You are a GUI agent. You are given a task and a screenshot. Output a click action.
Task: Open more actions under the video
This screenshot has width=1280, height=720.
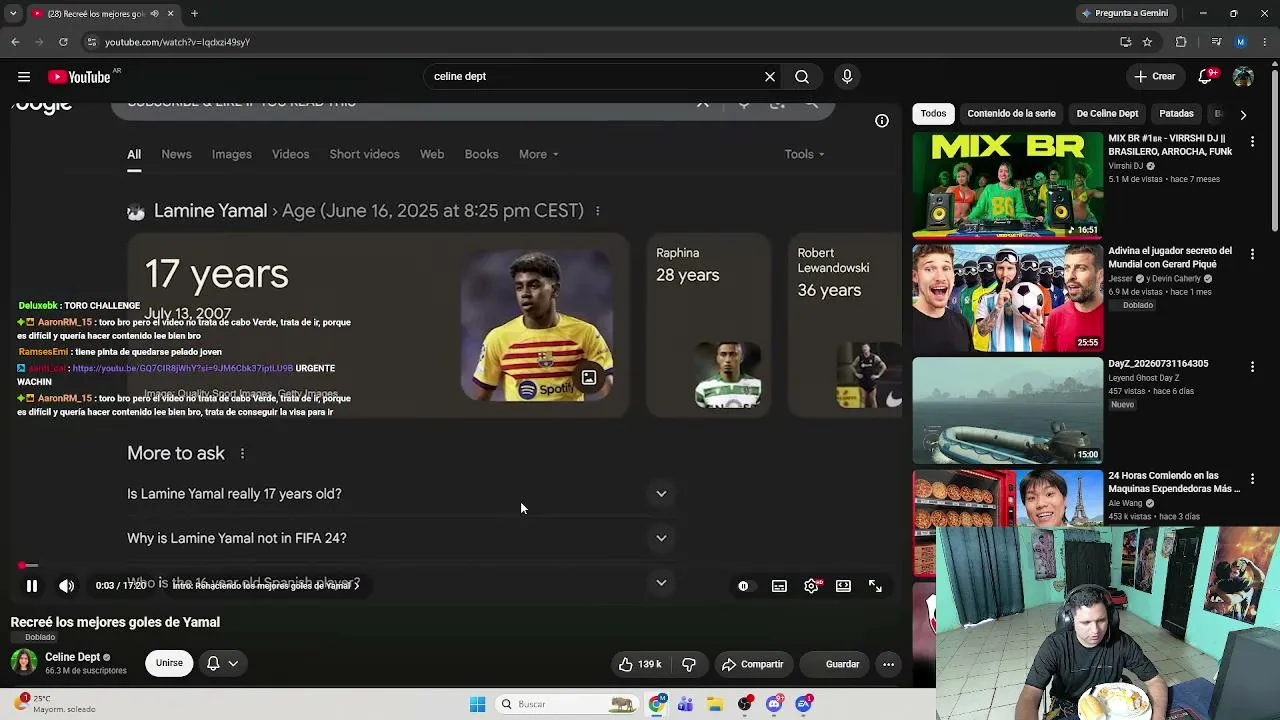click(x=888, y=664)
